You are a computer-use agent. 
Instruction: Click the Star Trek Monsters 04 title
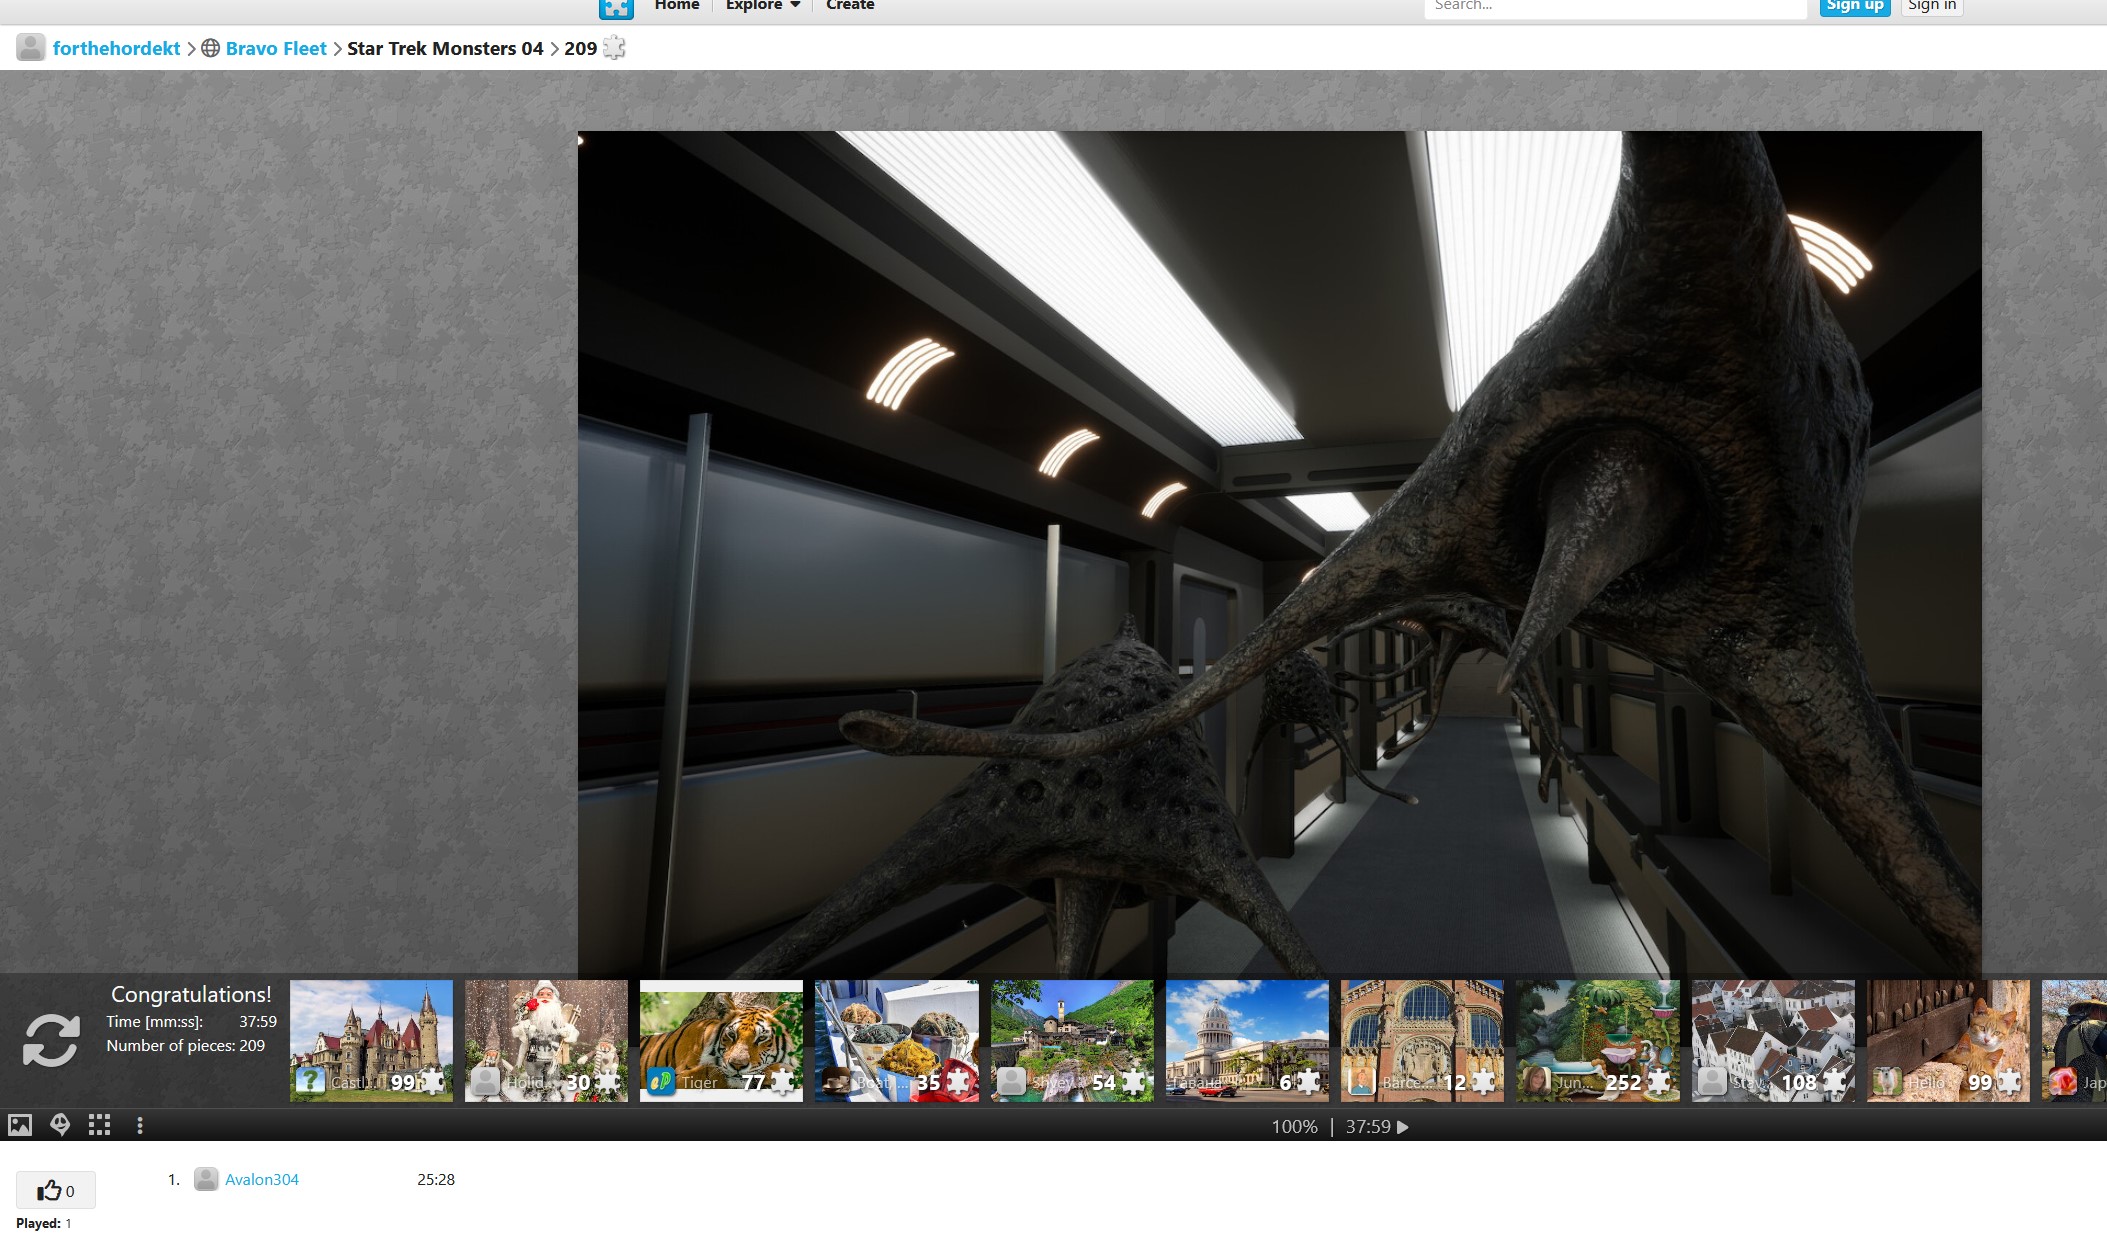[445, 48]
